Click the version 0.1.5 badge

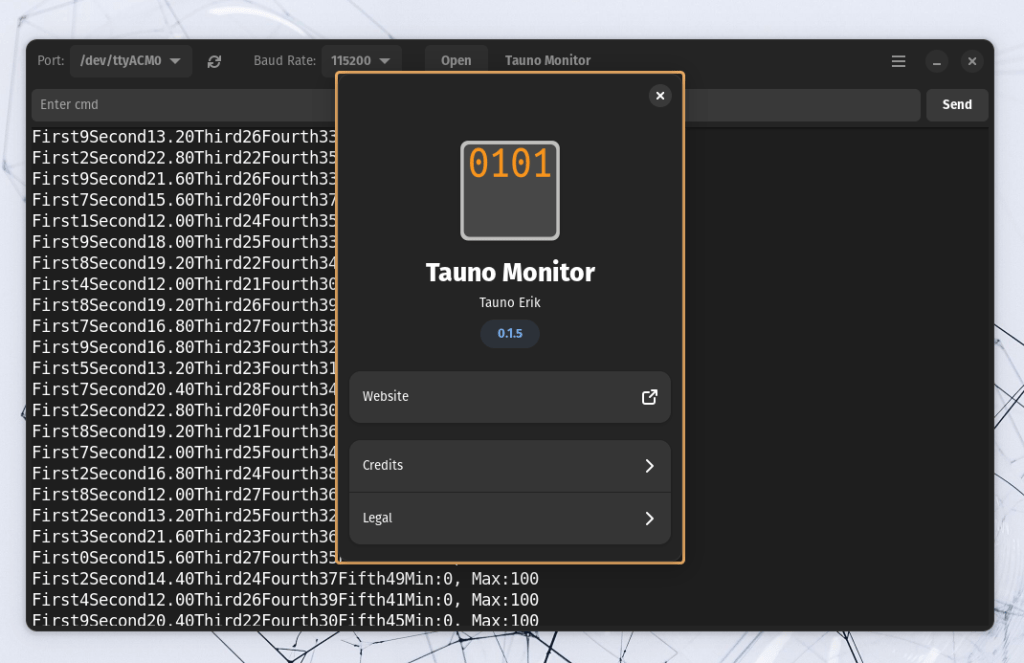[510, 333]
